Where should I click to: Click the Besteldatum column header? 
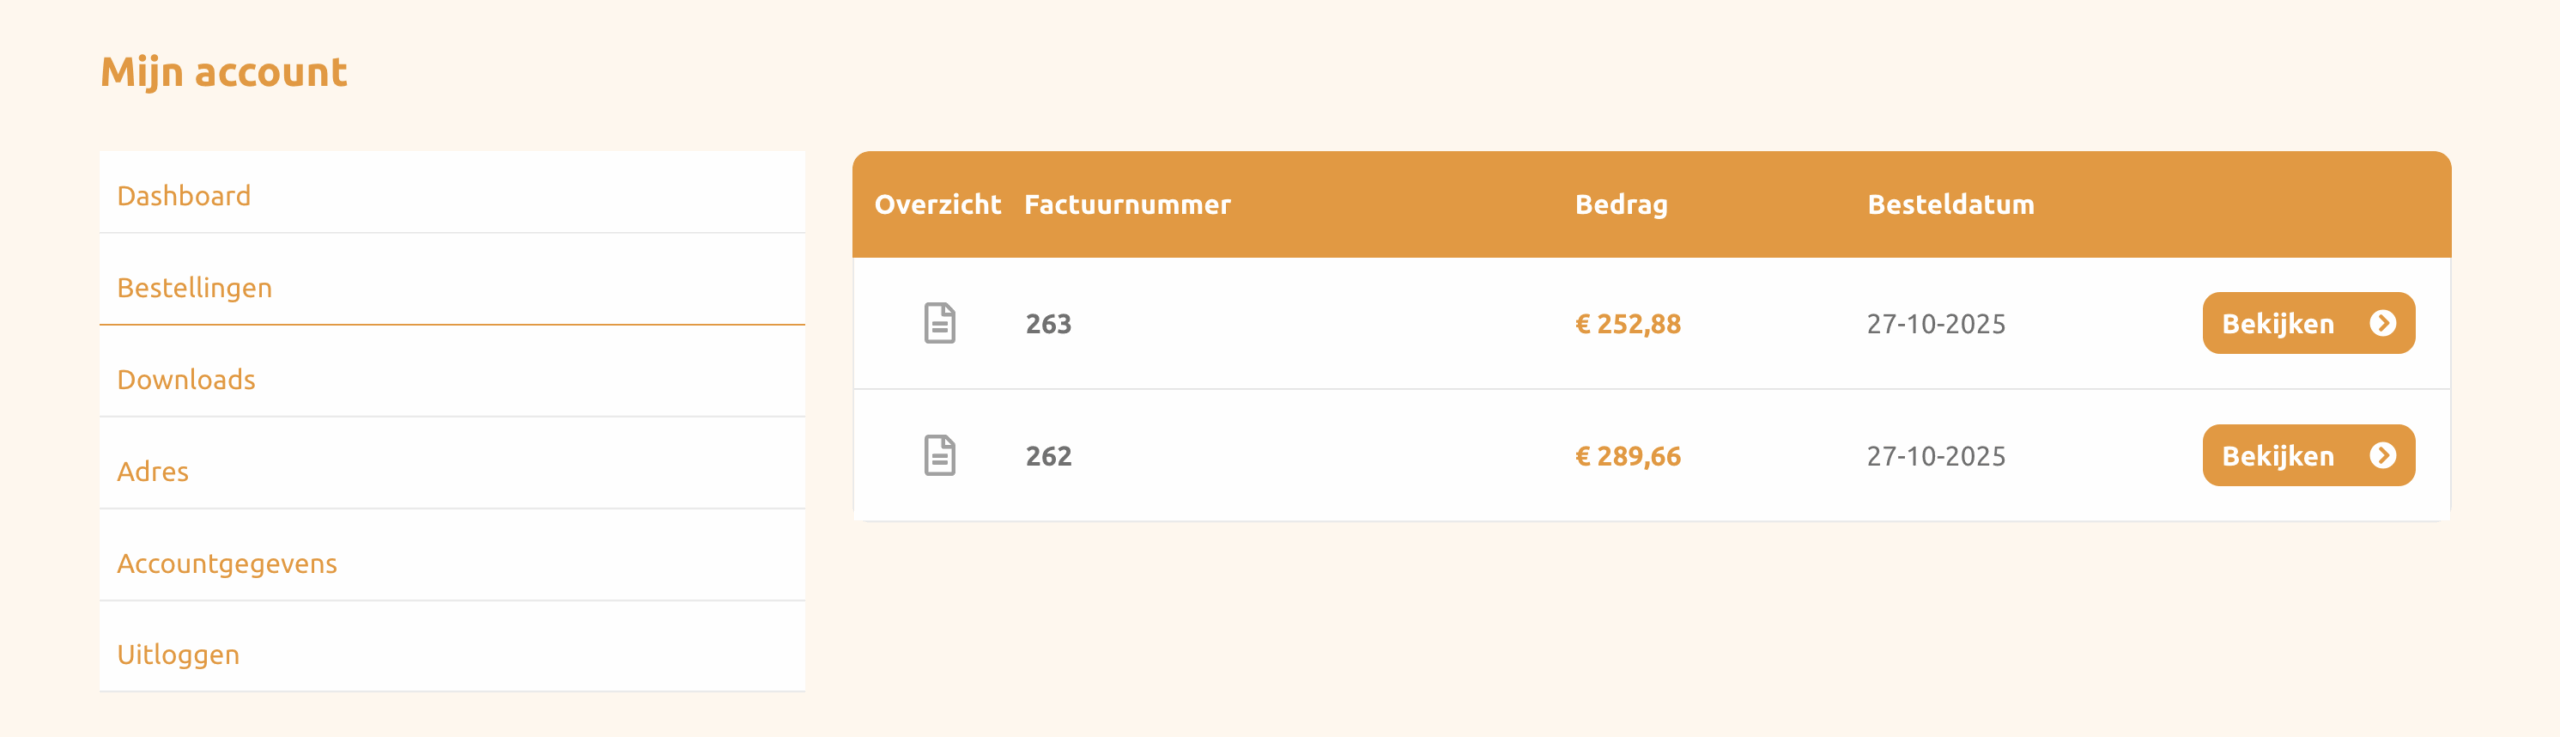[1950, 205]
